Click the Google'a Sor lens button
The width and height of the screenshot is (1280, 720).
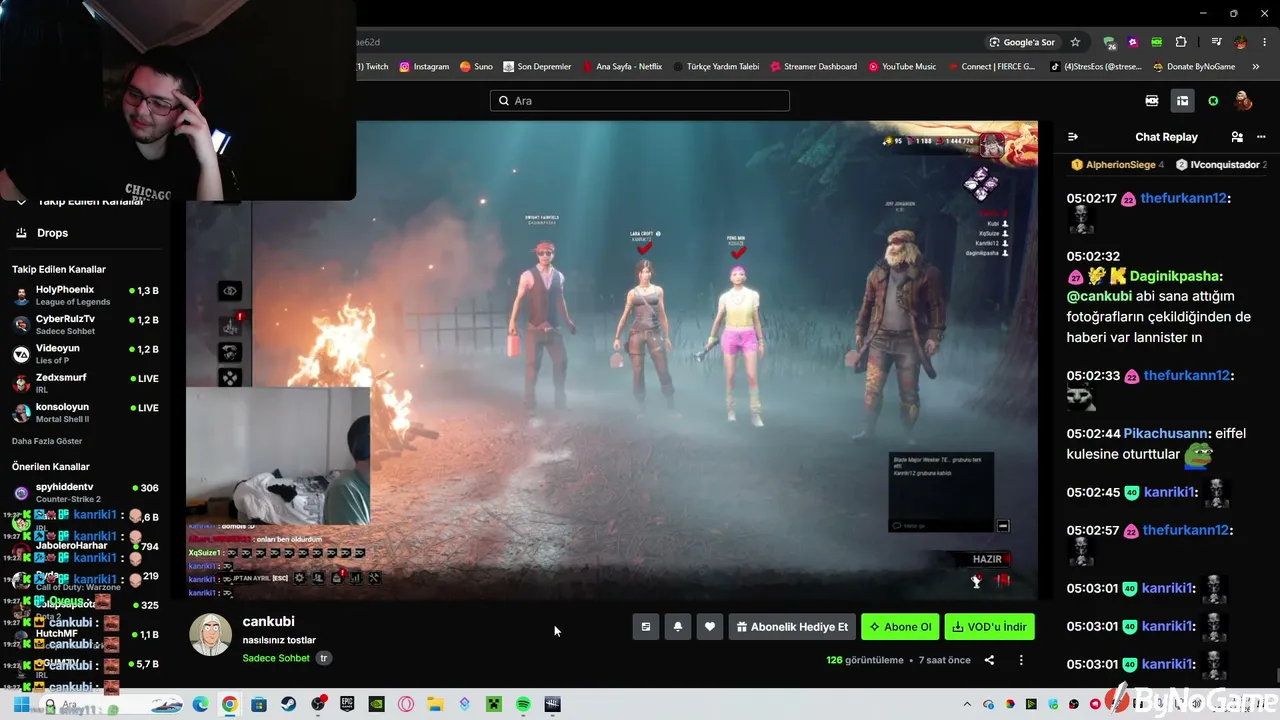click(1022, 42)
